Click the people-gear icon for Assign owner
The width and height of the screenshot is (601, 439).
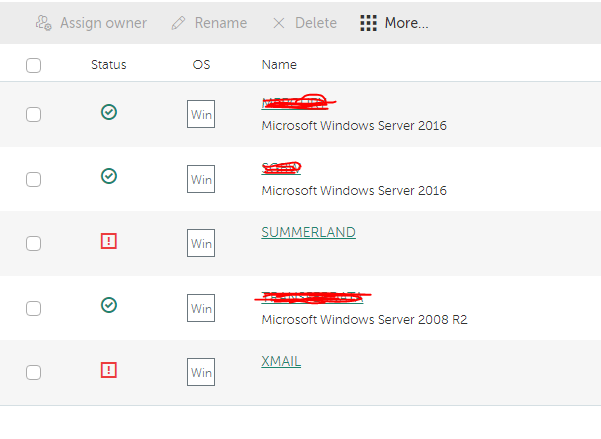pos(43,23)
